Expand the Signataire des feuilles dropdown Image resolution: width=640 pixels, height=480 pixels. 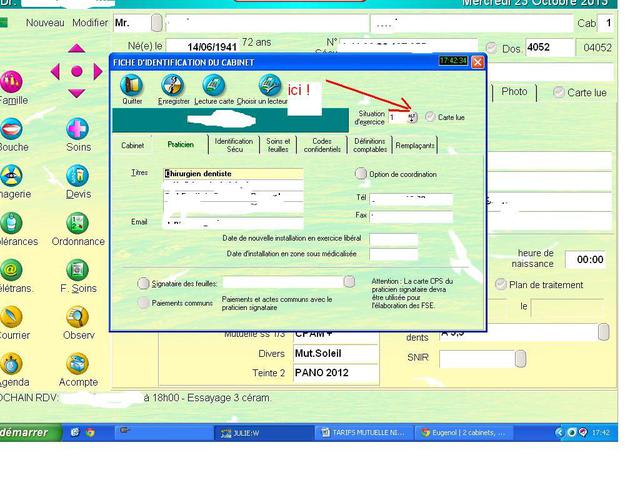click(x=348, y=283)
